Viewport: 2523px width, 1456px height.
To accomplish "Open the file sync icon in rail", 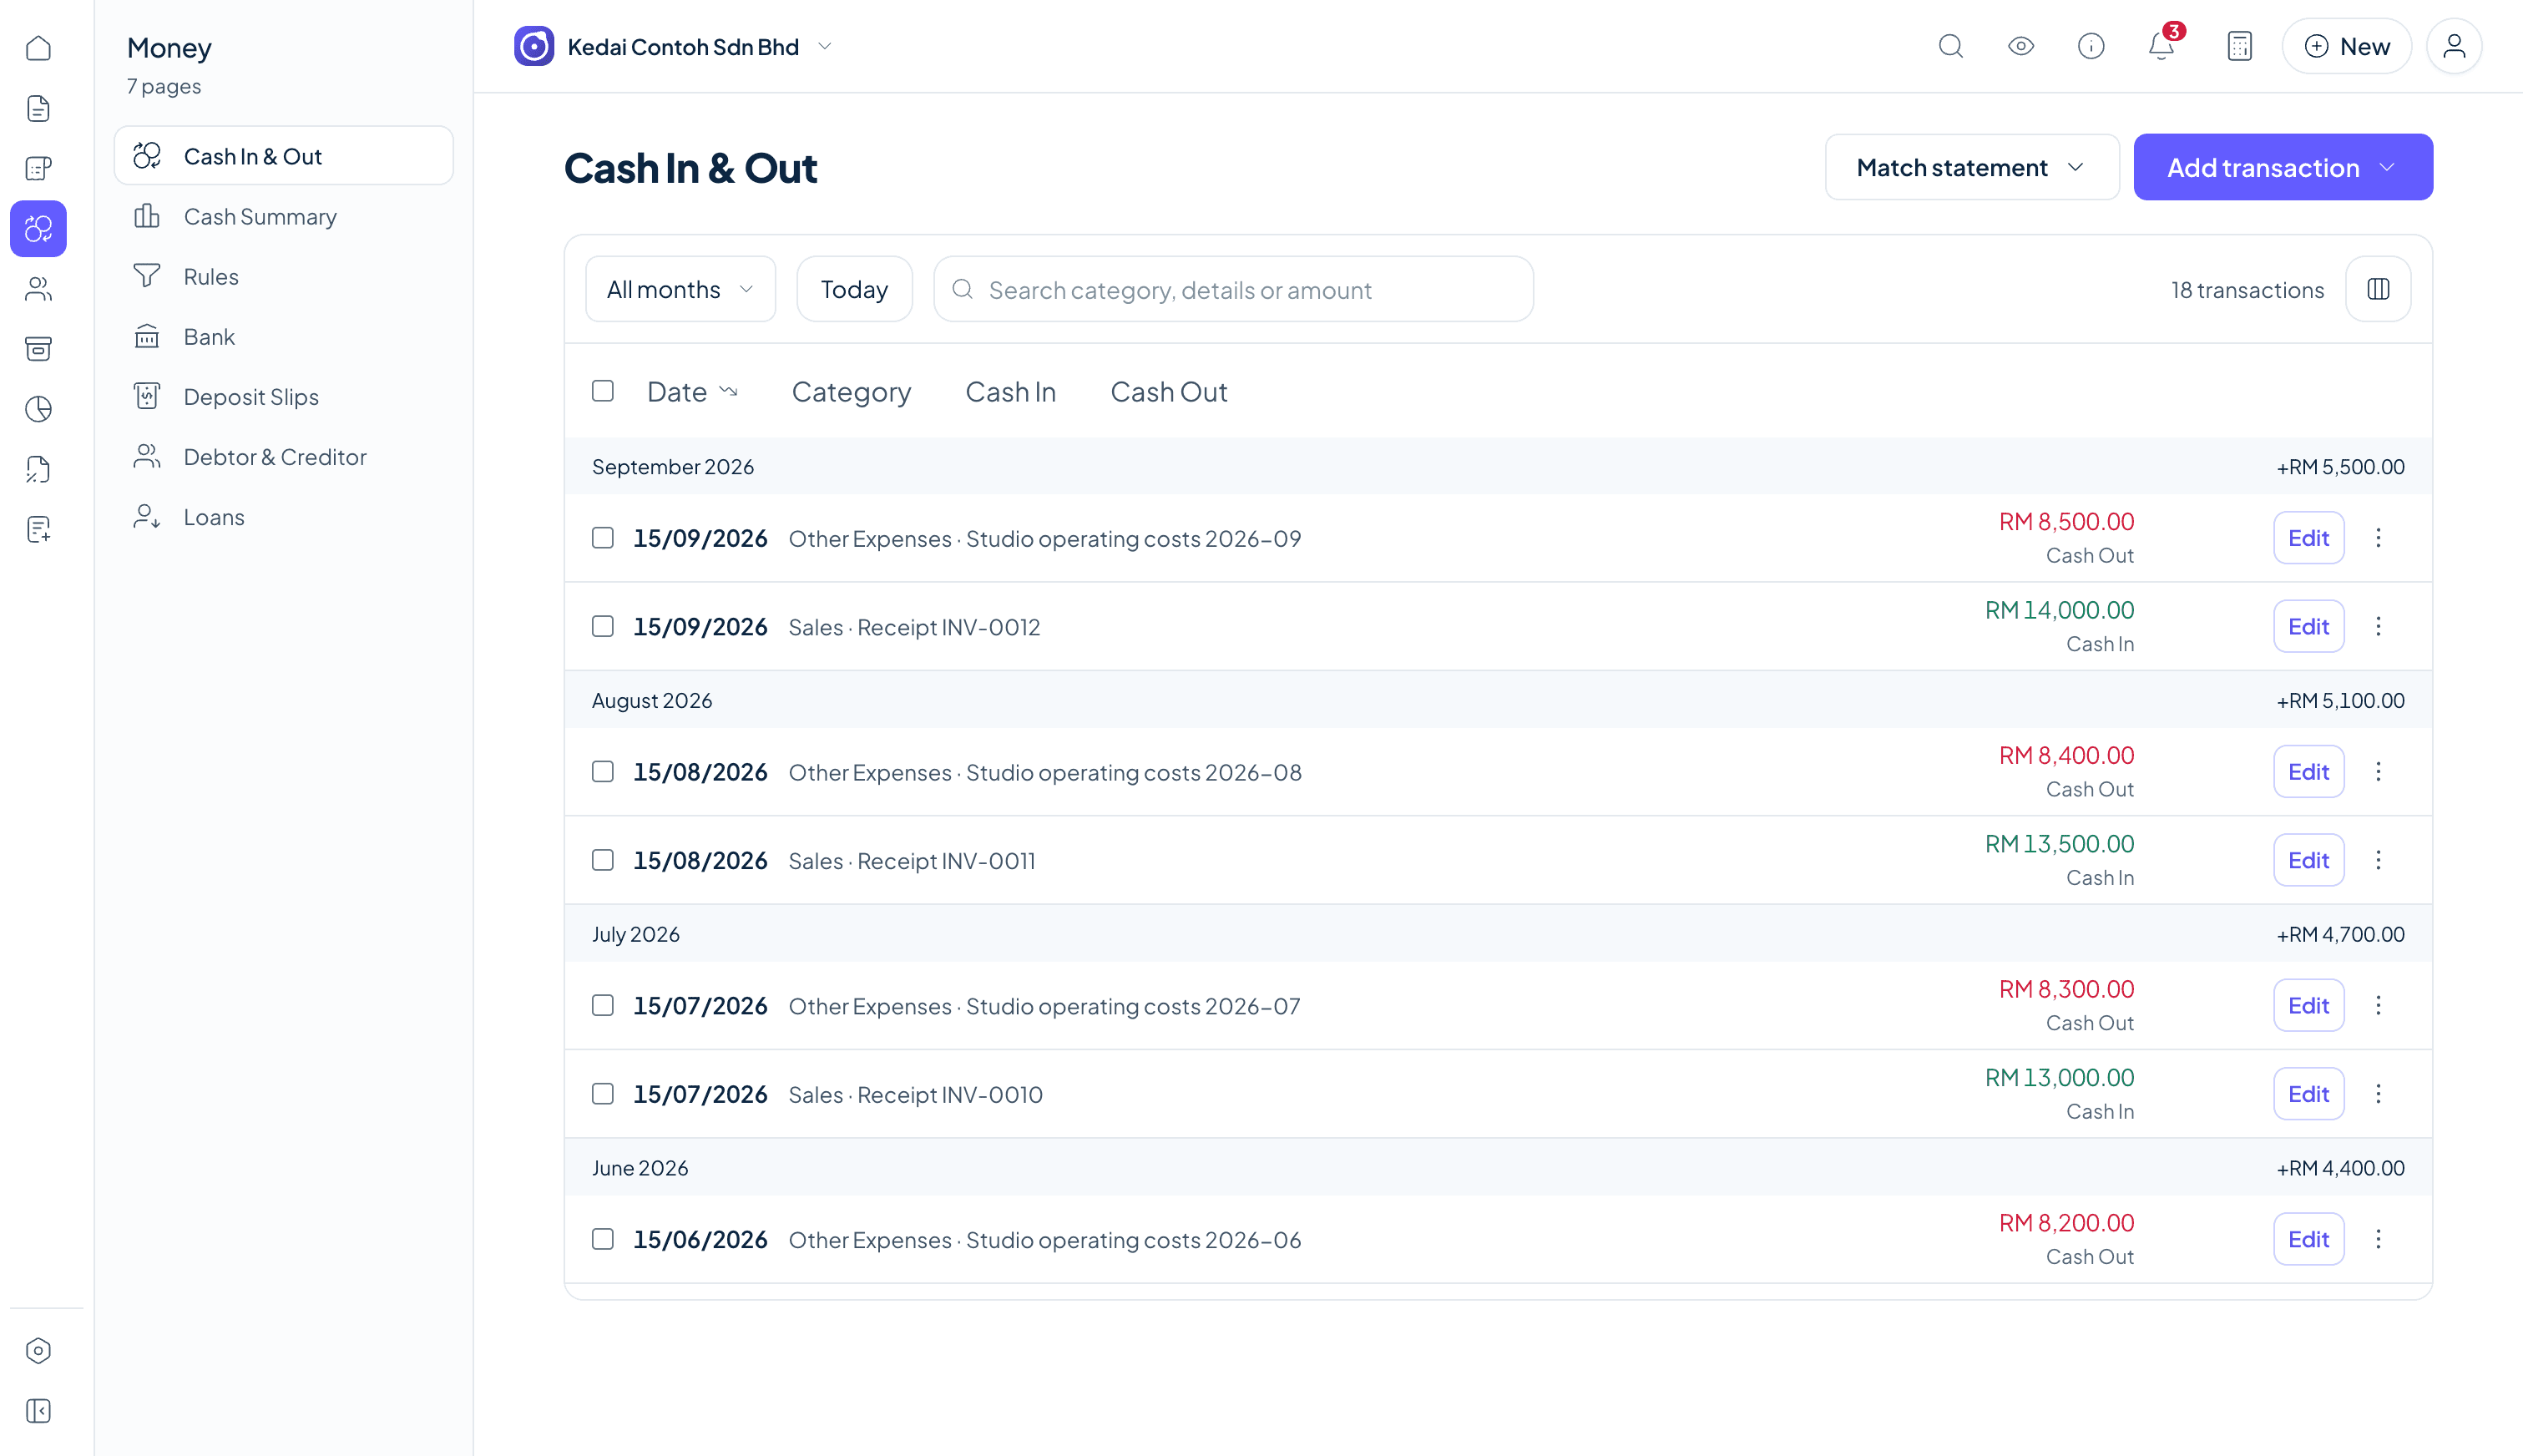I will 38,469.
